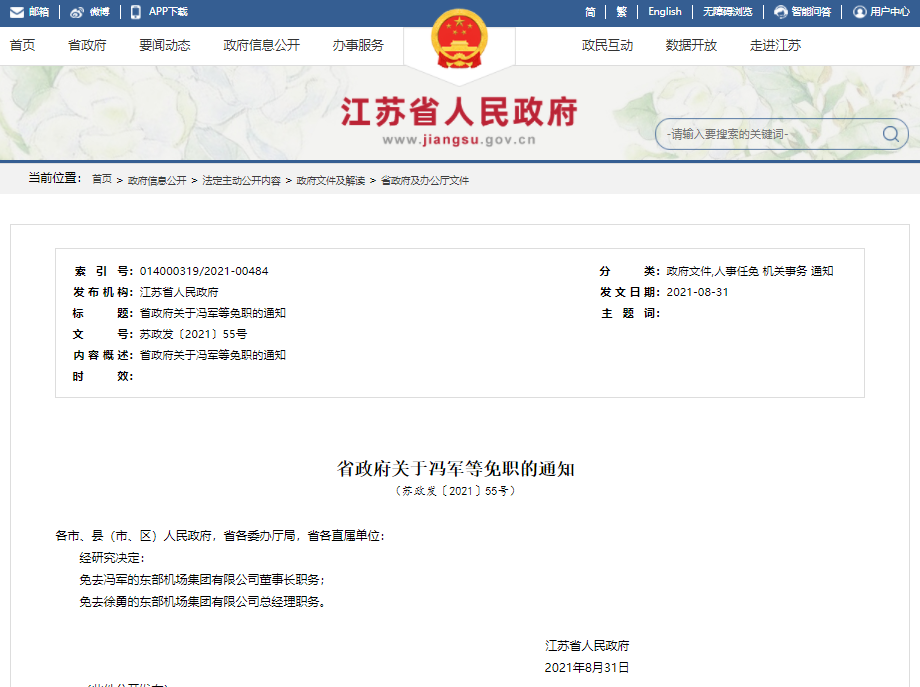
Task: Open the 省政府 navigation menu
Action: [x=87, y=45]
